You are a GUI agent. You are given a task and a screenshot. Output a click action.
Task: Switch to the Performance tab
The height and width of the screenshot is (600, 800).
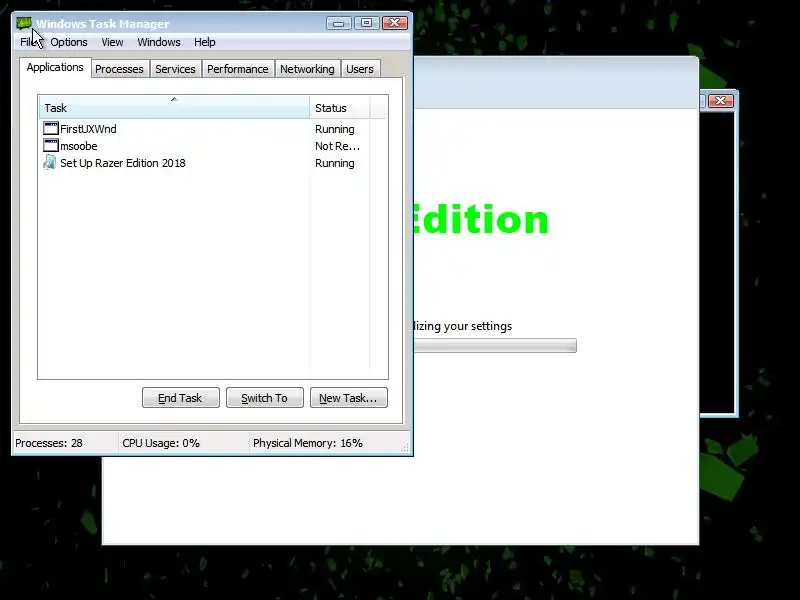pos(238,69)
